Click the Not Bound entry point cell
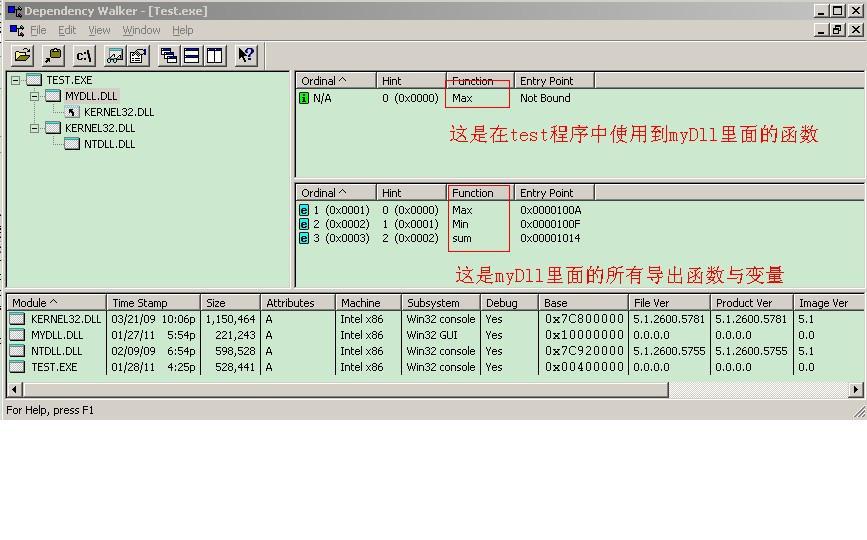867x540 pixels. click(545, 98)
